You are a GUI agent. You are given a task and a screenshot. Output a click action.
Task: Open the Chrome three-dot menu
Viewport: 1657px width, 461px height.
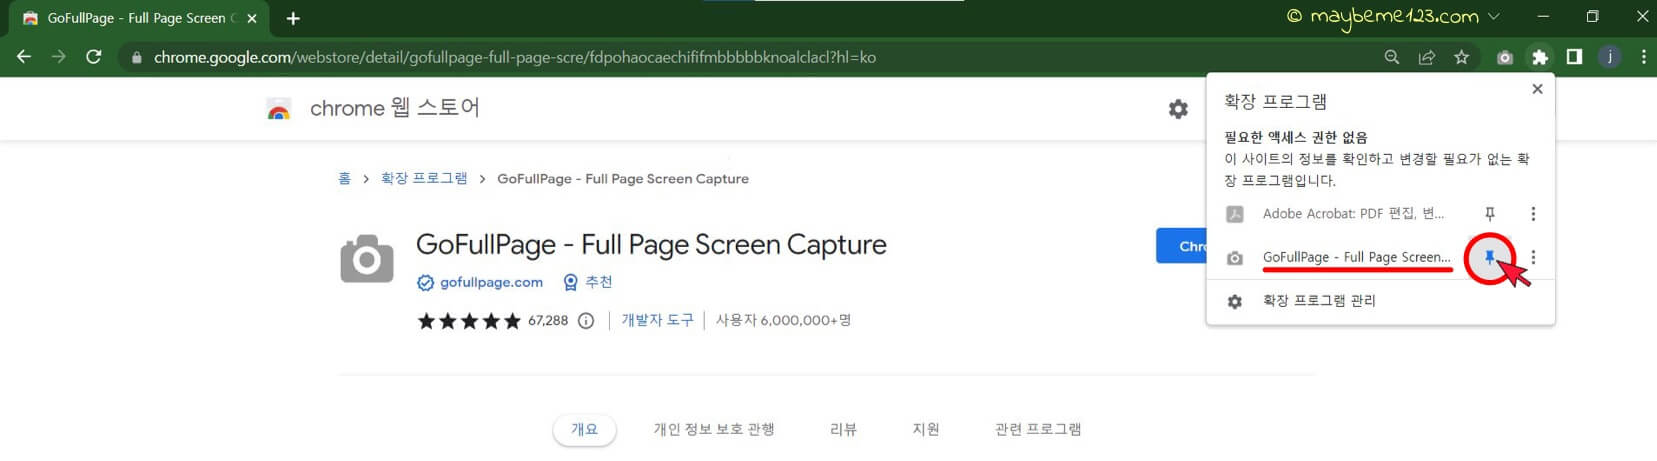point(1643,57)
